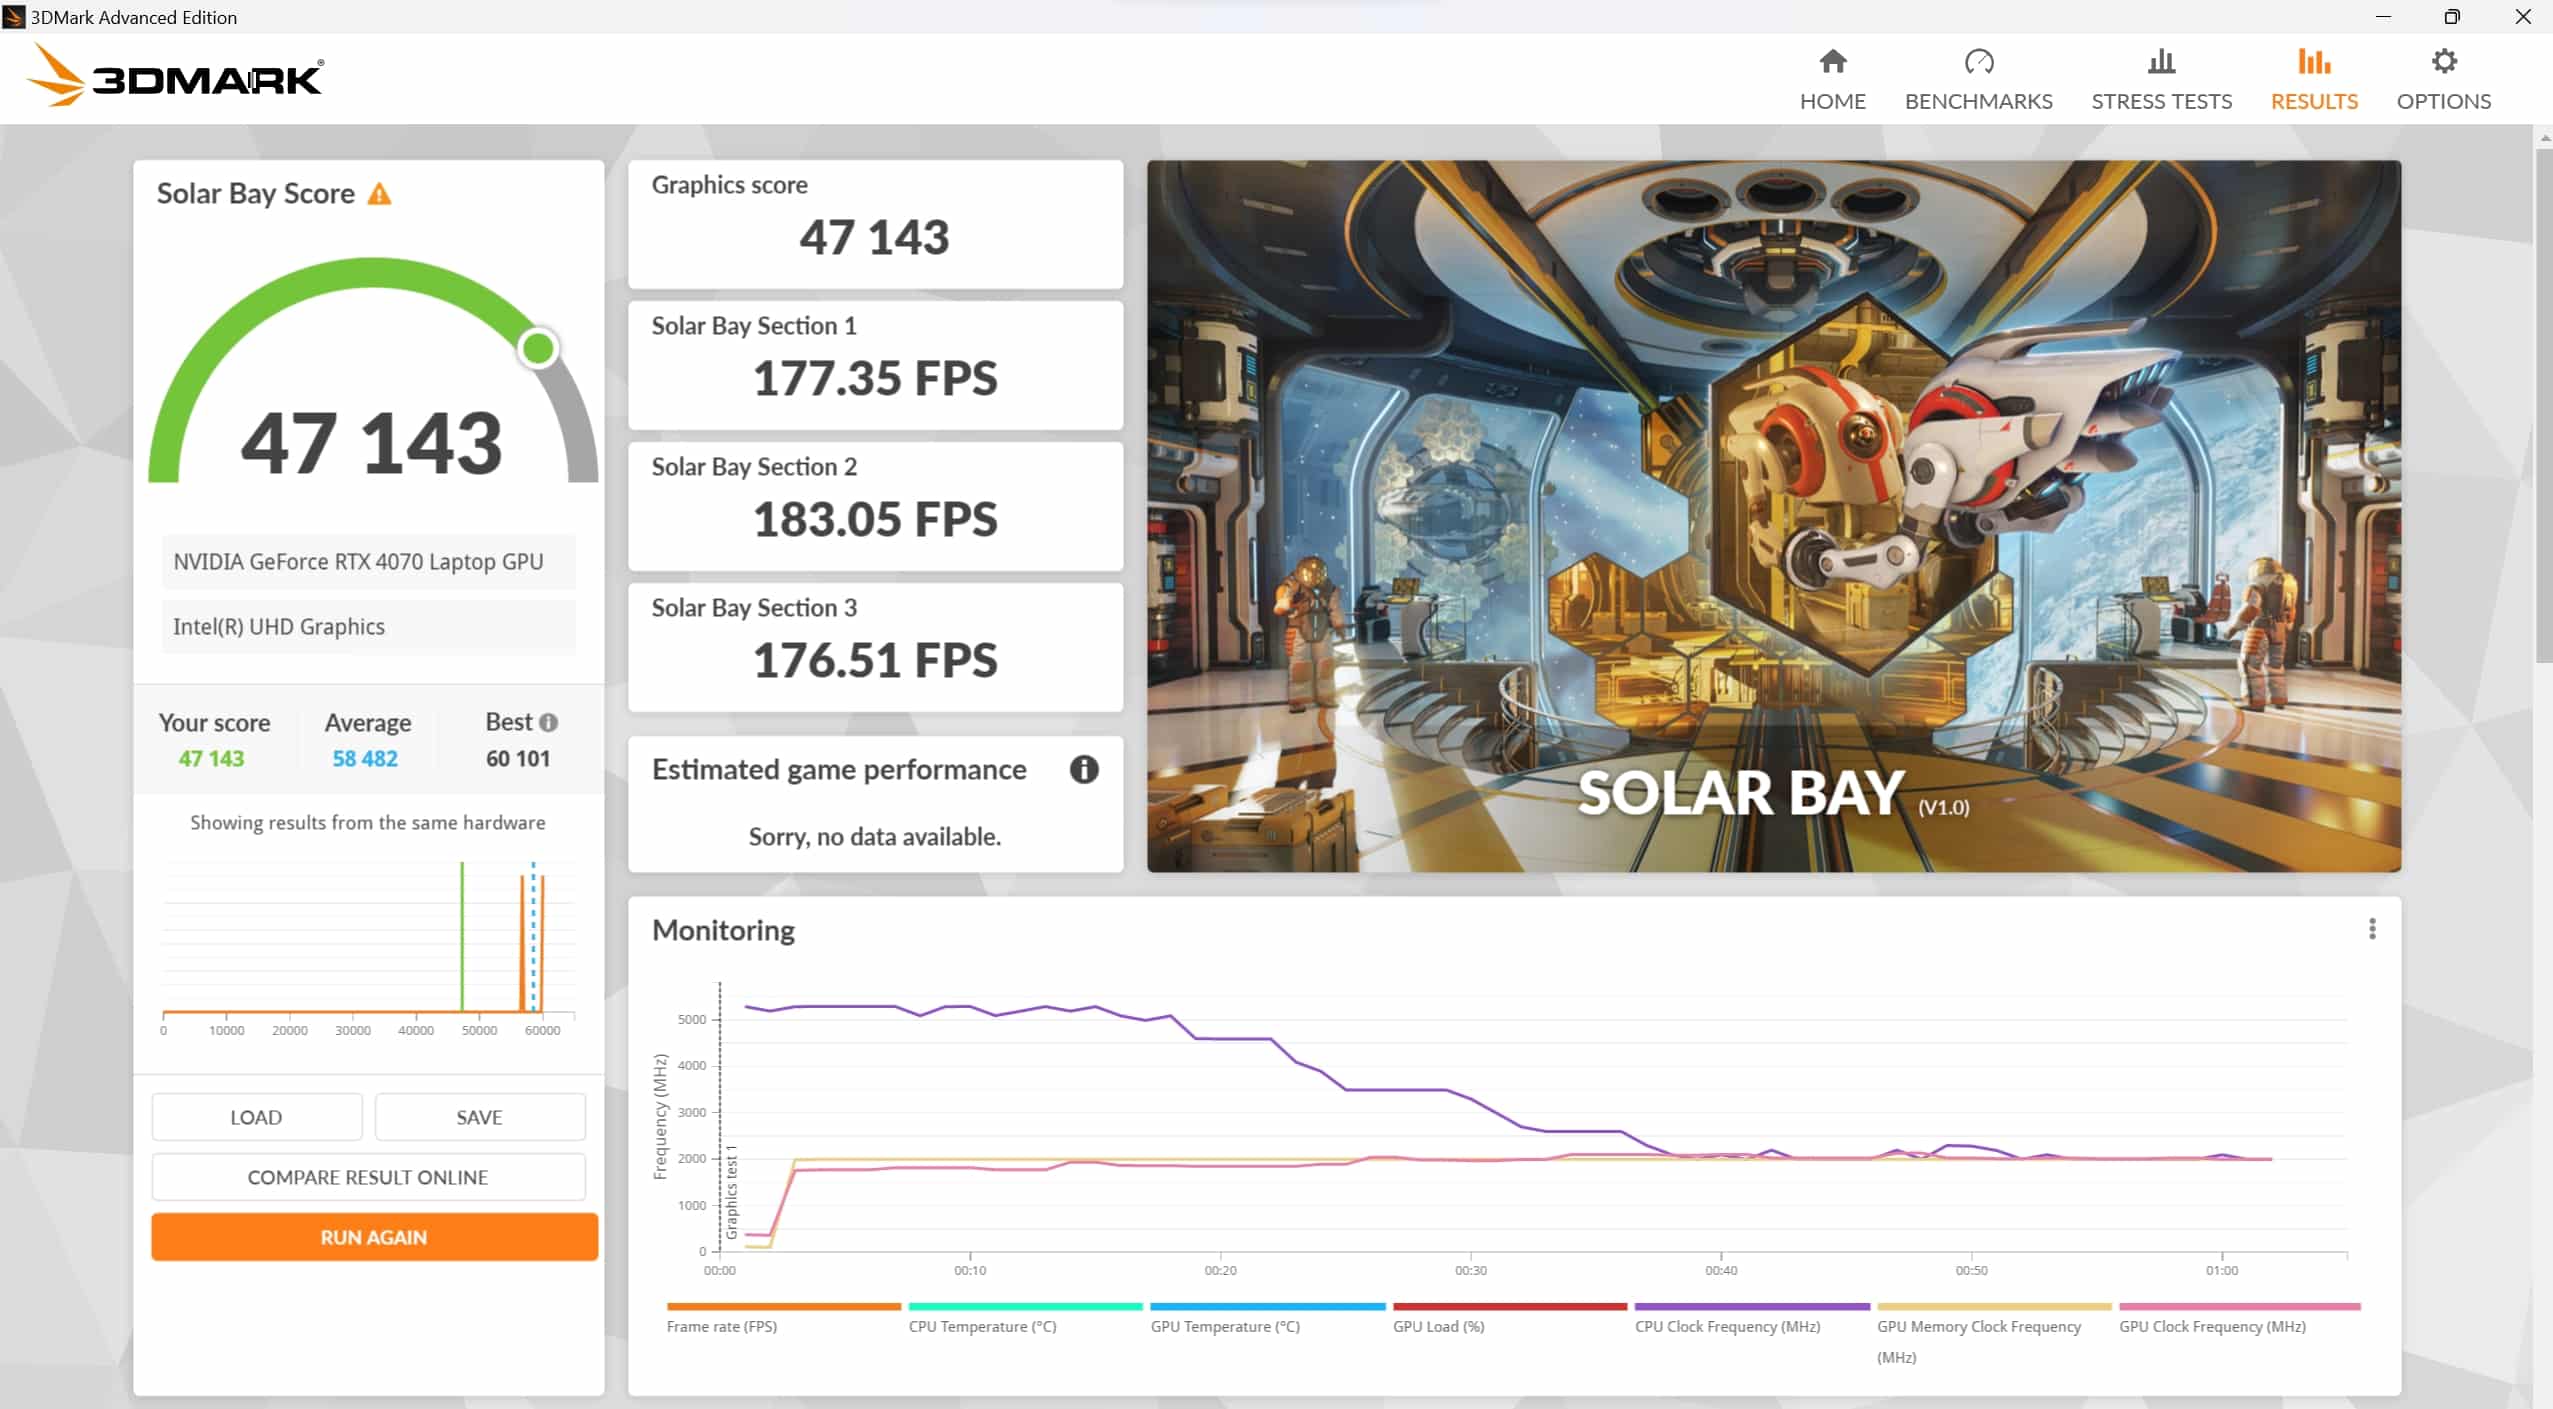2553x1409 pixels.
Task: Open Monitoring three-dot options menu
Action: 2371,929
